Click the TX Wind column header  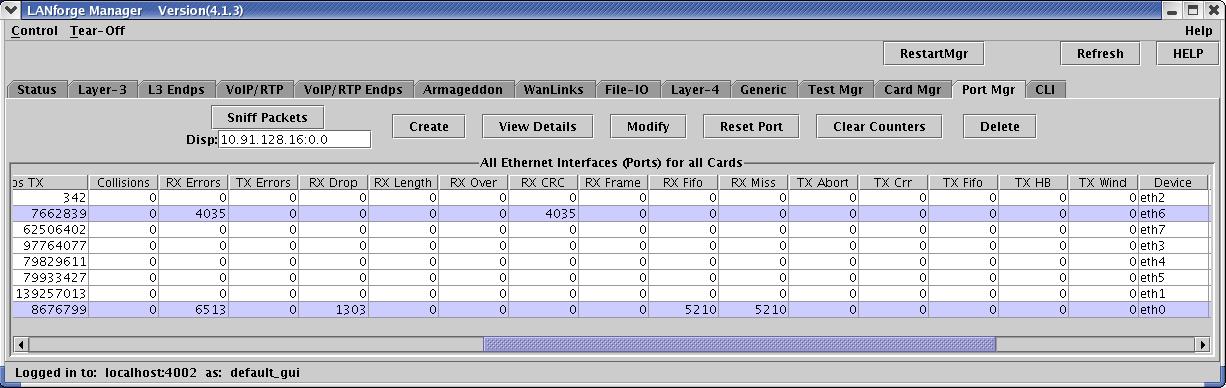coord(1103,182)
